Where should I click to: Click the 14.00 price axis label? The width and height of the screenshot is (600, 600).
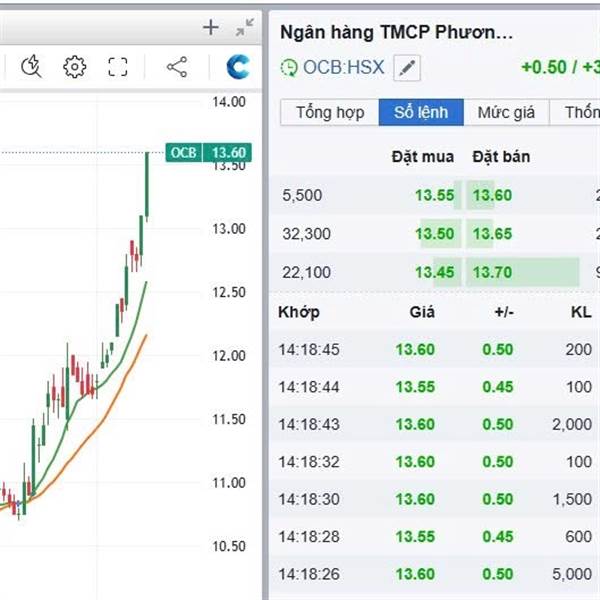229,102
